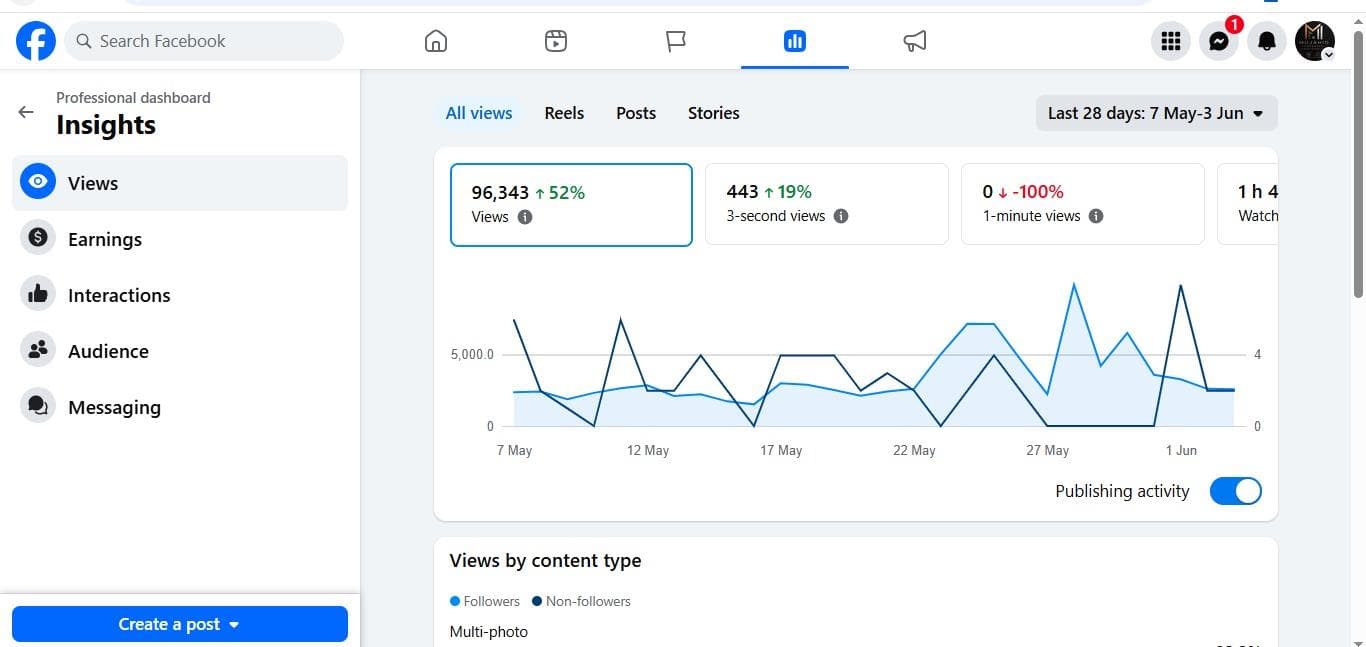
Task: Switch to the All views tab
Action: (x=479, y=113)
